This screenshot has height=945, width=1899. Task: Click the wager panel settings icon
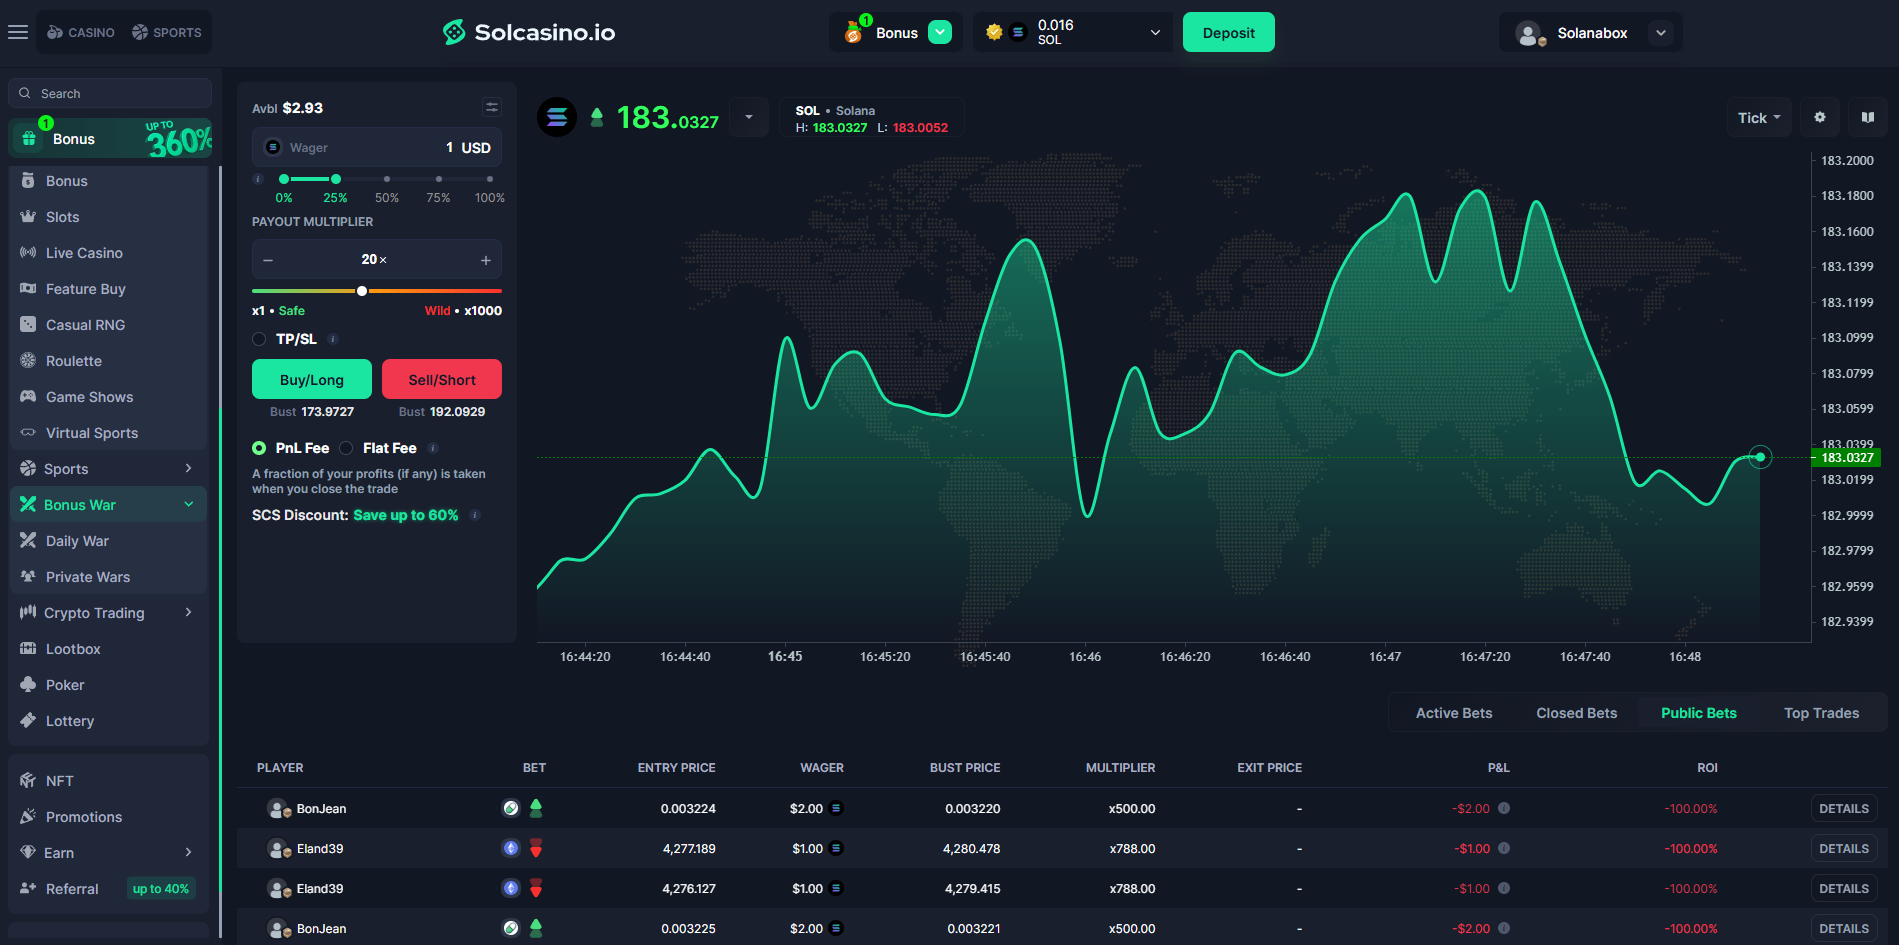[492, 107]
